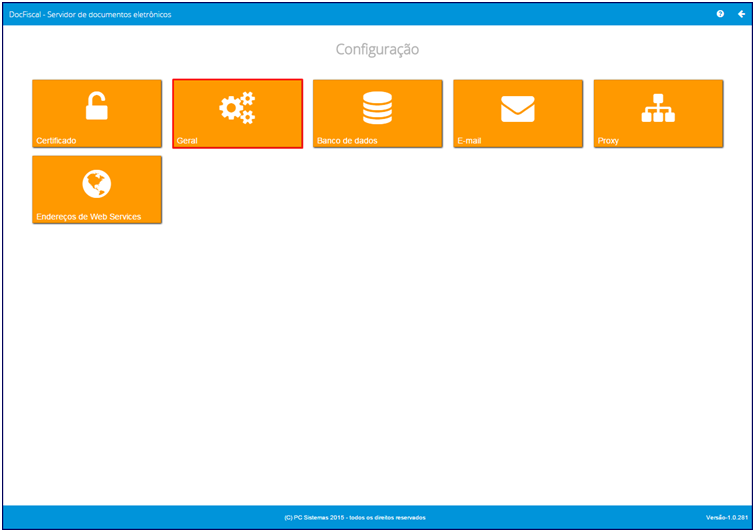Open the Banco de dados tile
755x532 pixels.
(378, 114)
